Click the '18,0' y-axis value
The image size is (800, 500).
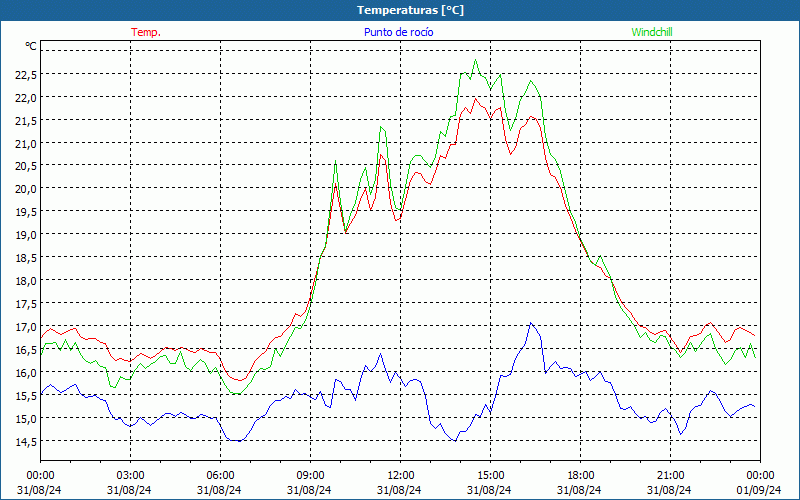click(x=26, y=281)
